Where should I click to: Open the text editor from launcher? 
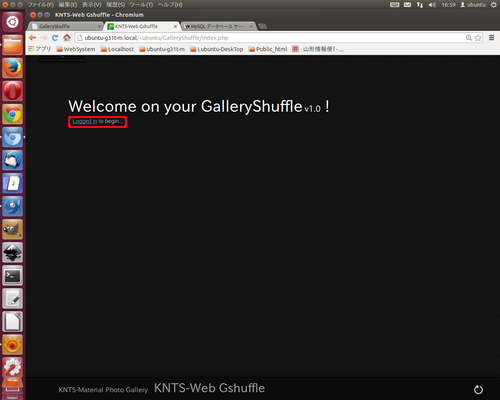(x=13, y=299)
